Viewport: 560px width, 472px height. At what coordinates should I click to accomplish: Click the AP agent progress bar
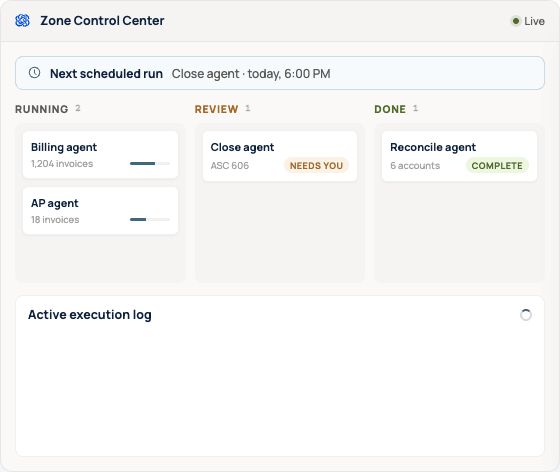click(x=150, y=220)
